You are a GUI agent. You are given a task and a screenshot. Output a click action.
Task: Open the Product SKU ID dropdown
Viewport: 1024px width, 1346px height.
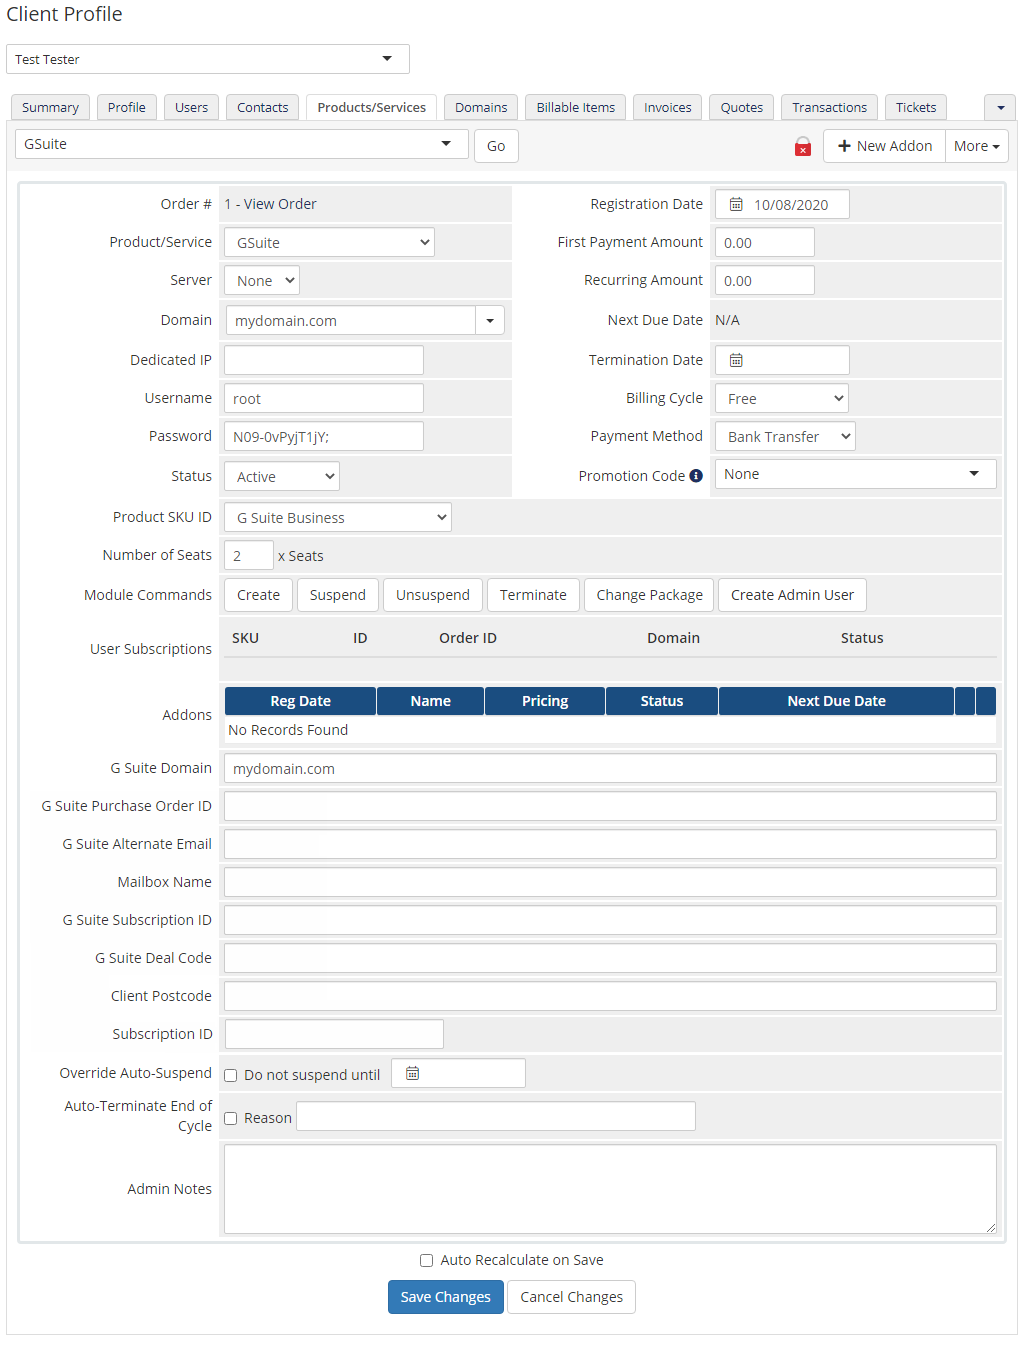(338, 517)
